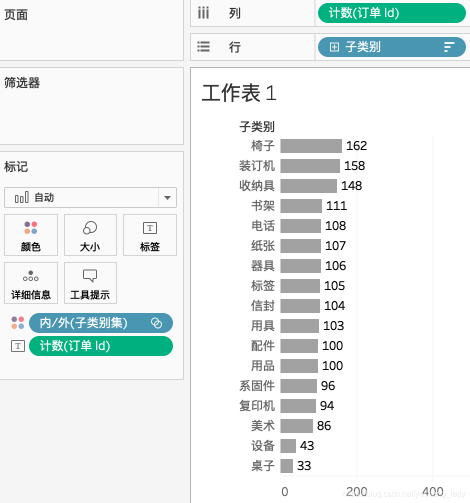Select the 电话 row label
The height and width of the screenshot is (503, 470).
click(x=263, y=226)
